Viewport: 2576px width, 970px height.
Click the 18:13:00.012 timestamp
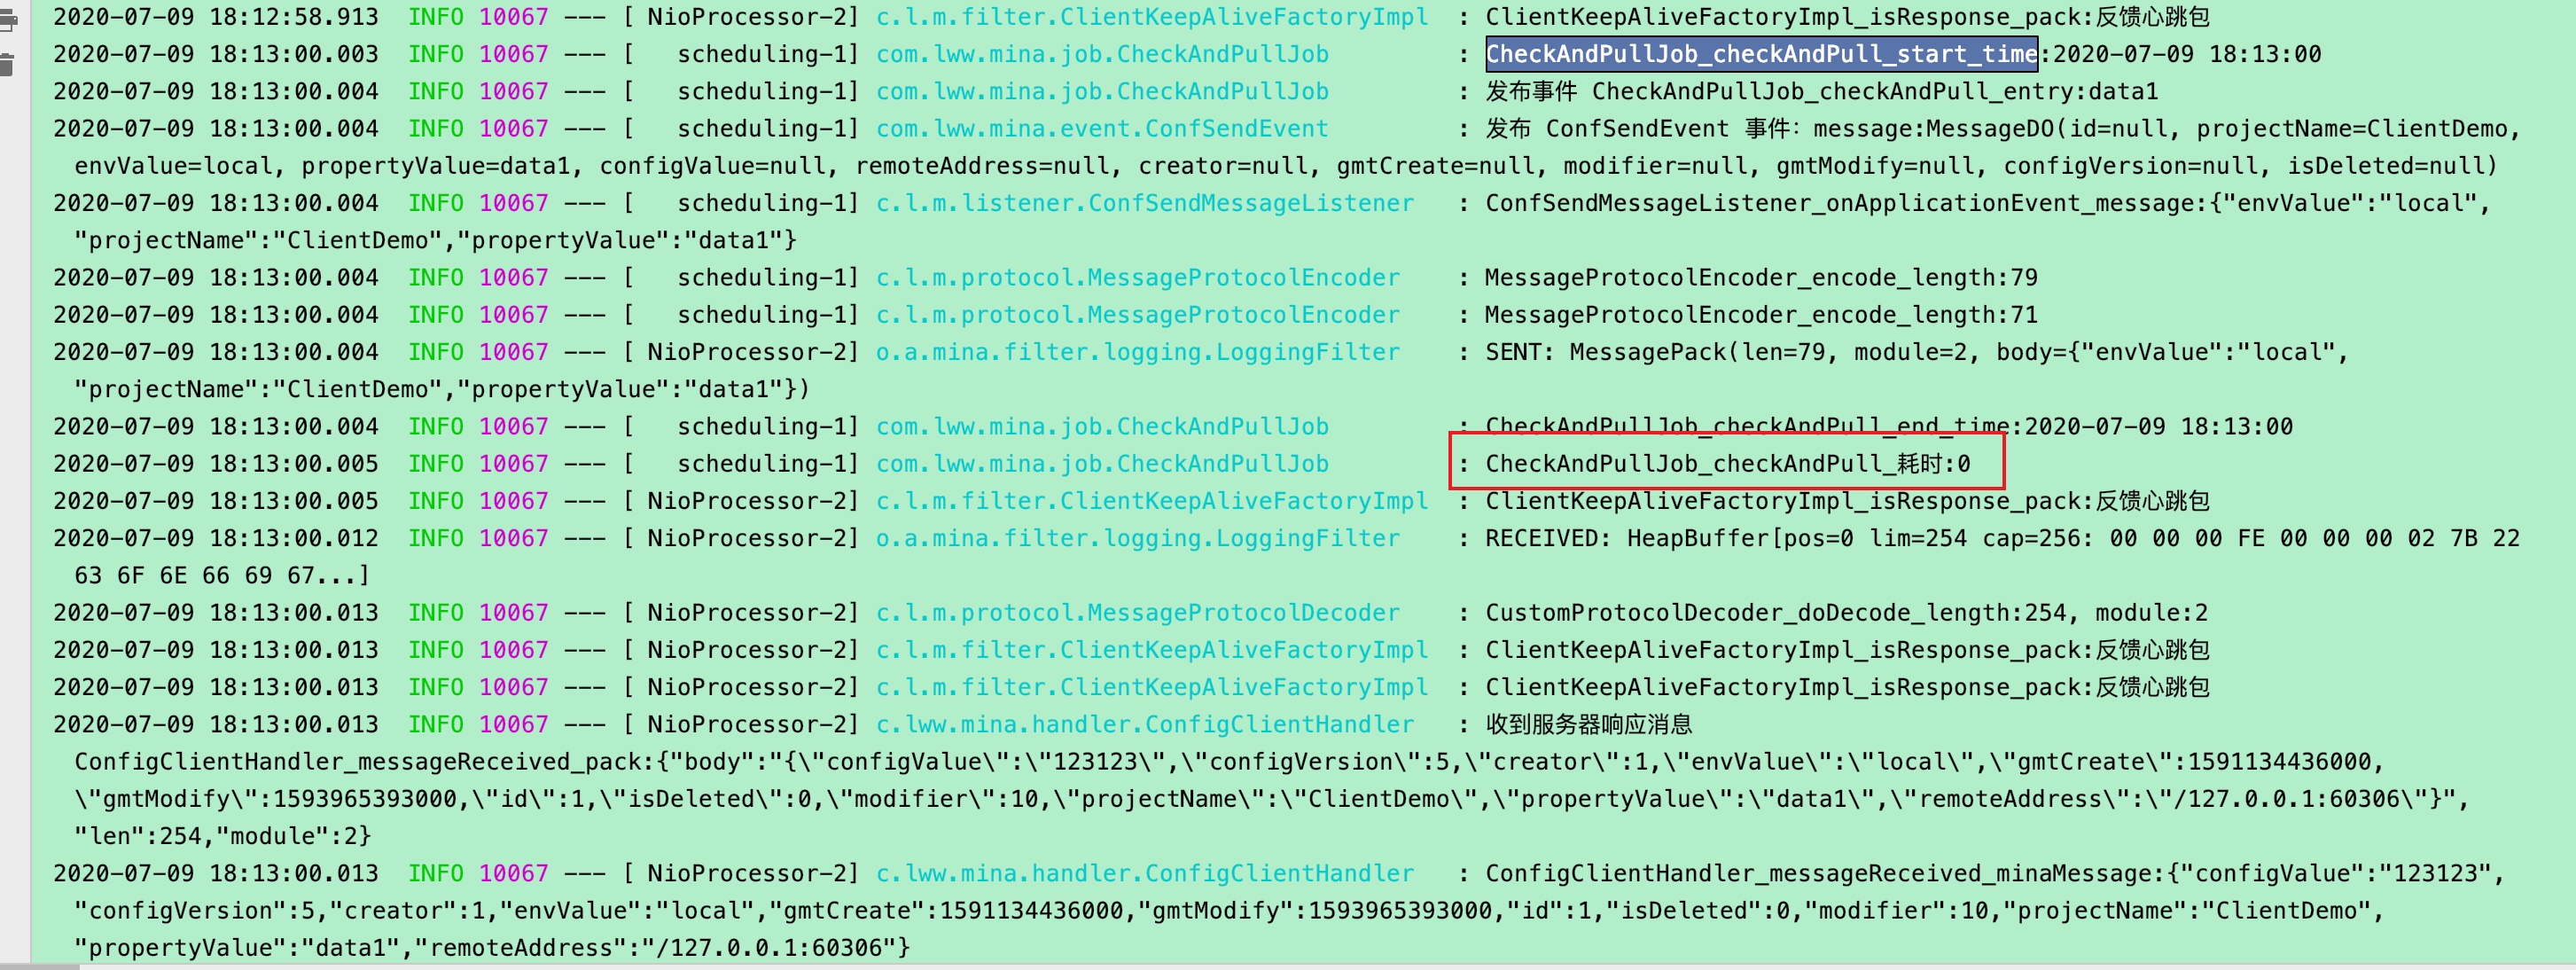293,538
